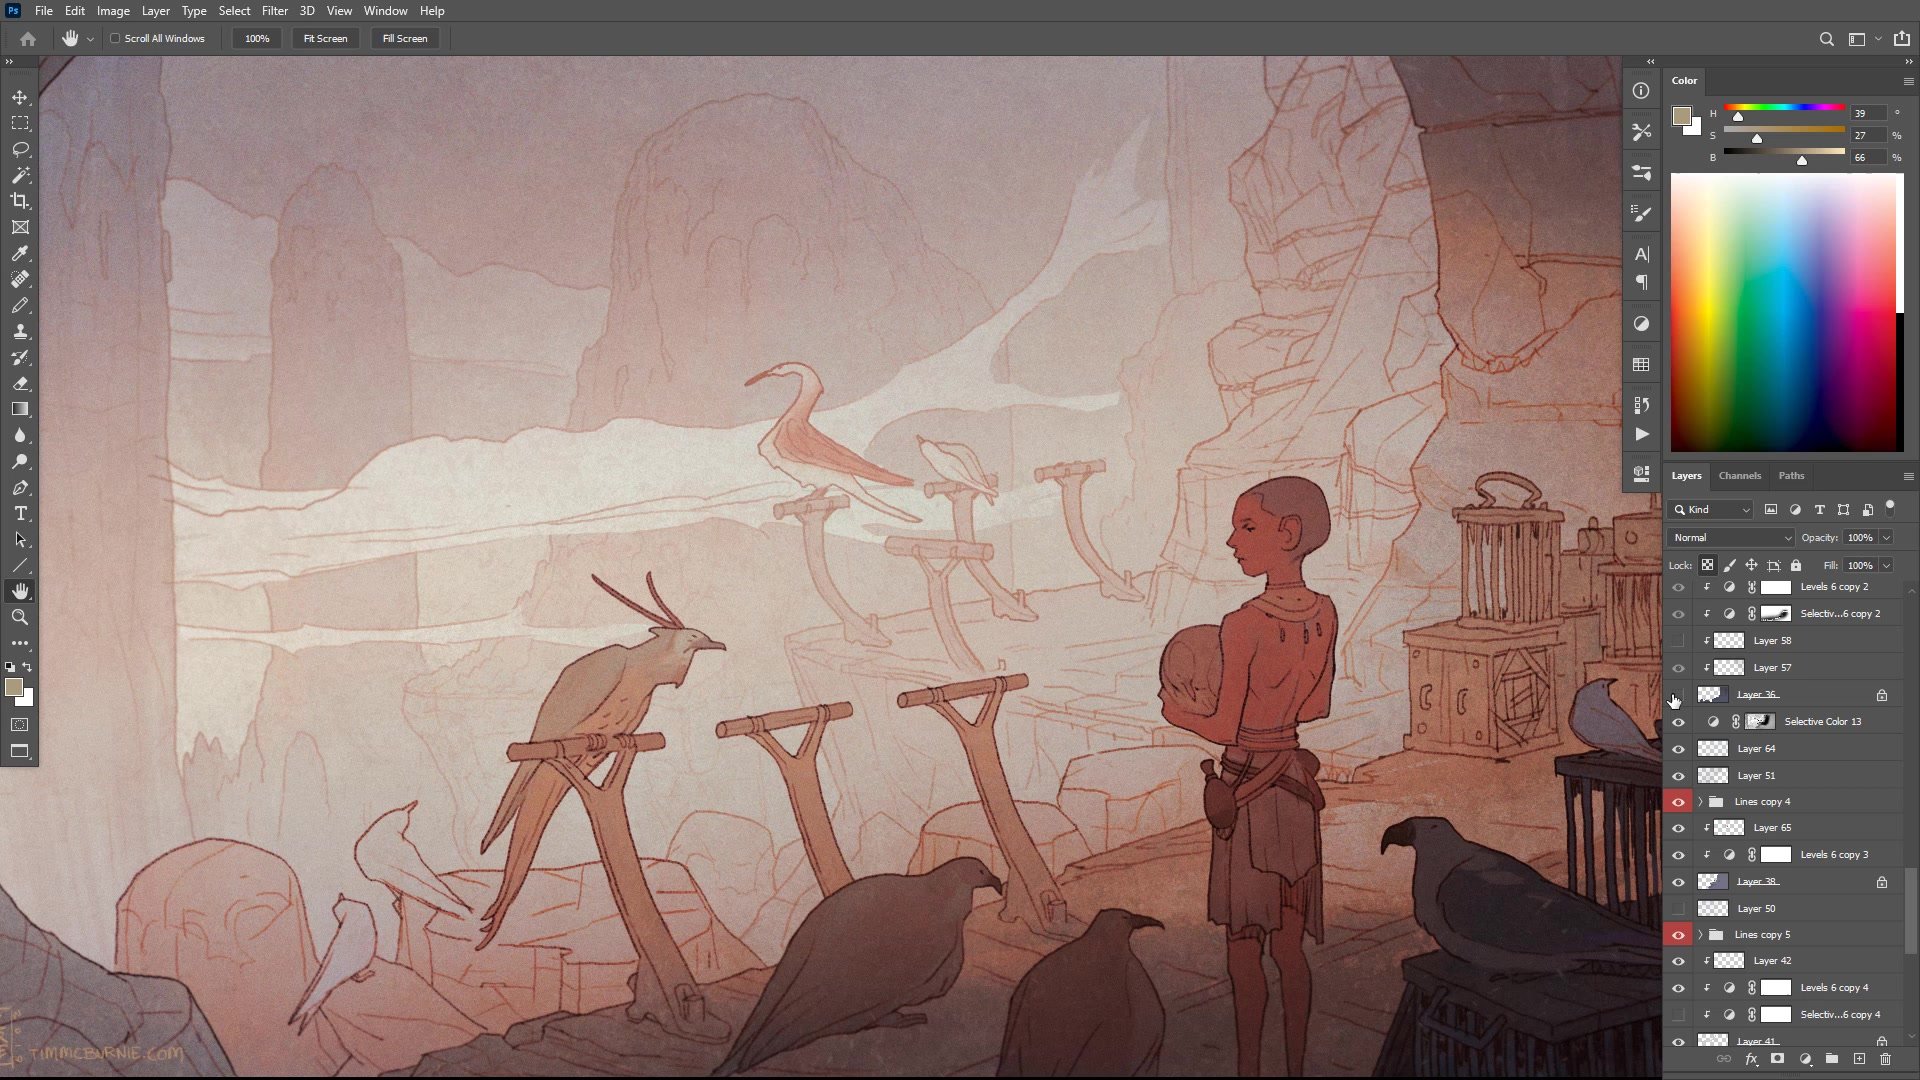Open the Normal blend mode dropdown
1920x1080 pixels.
[x=1730, y=537]
